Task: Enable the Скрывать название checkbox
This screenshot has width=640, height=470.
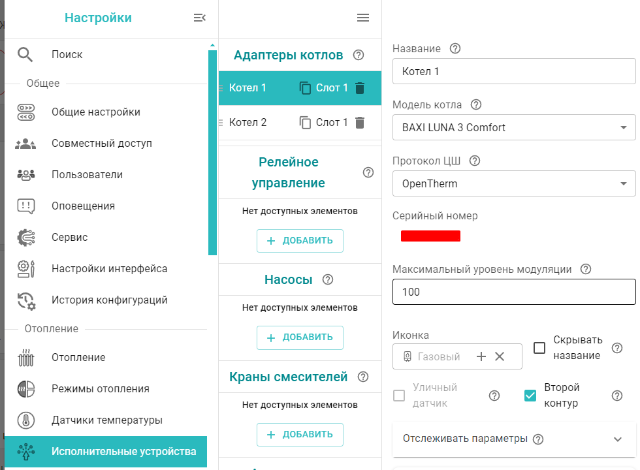Action: tap(540, 348)
